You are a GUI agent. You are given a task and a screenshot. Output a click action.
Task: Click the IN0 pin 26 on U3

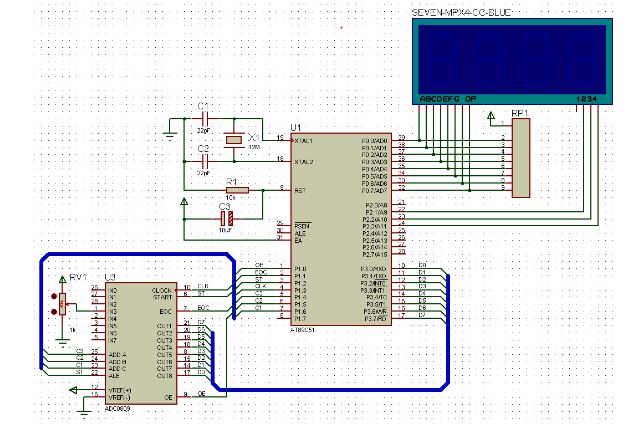coord(98,290)
